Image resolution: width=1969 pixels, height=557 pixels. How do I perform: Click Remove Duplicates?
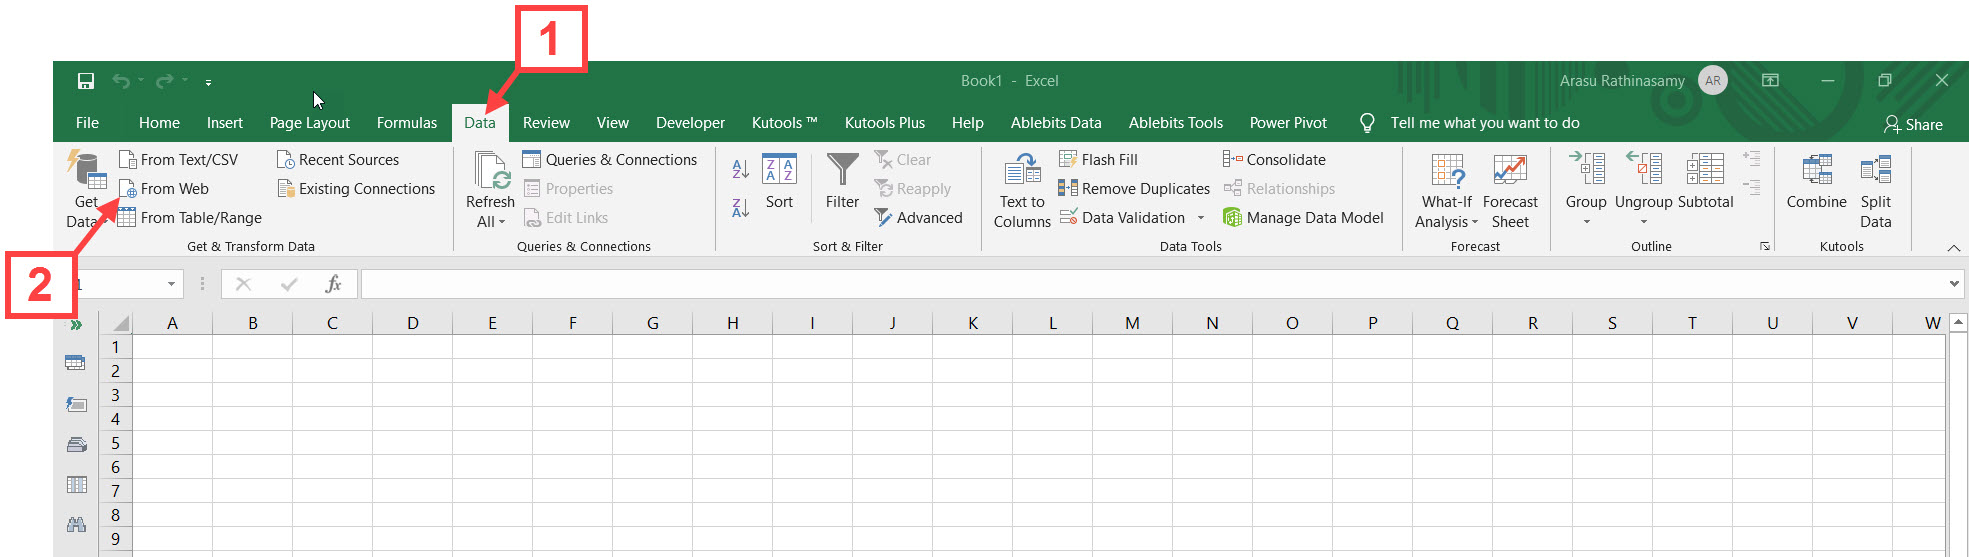(1134, 189)
